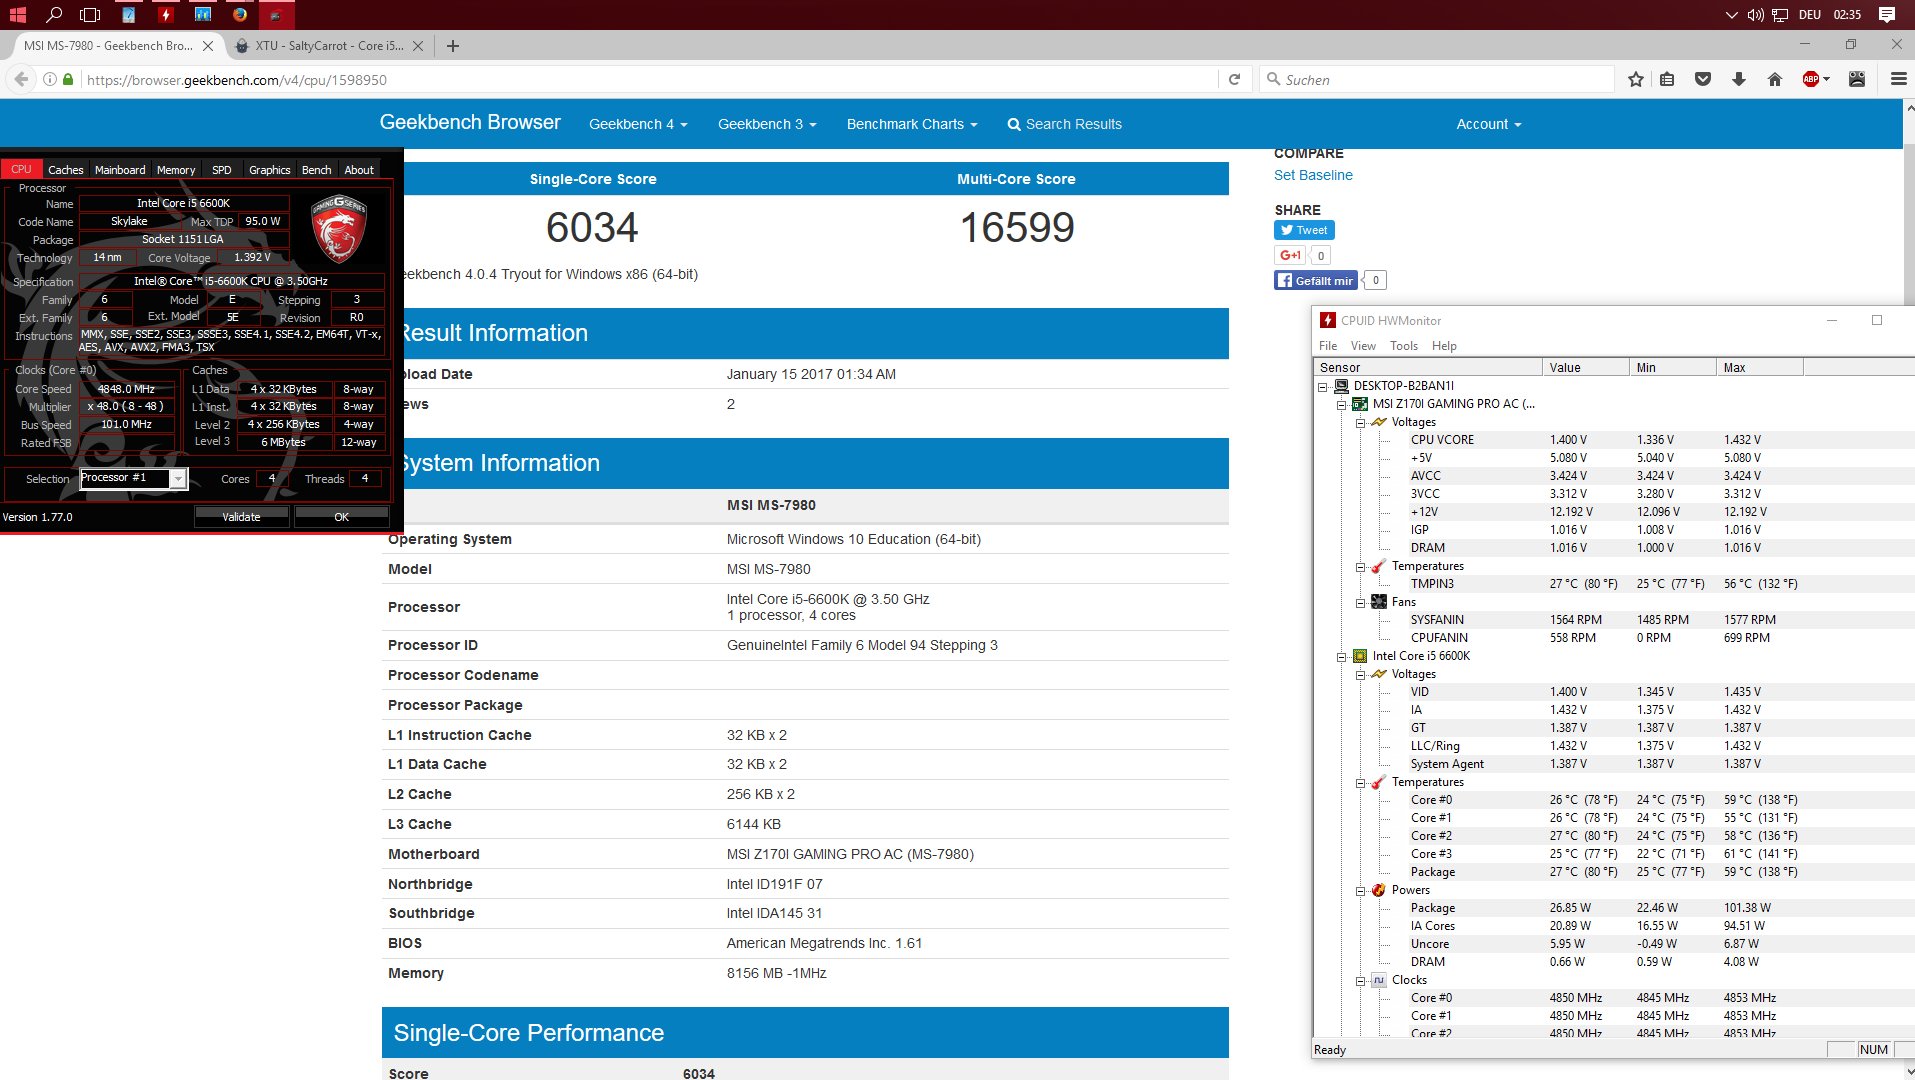Open the MSI CPU-Z taskbar icon
1915x1080 pixels.
276,14
